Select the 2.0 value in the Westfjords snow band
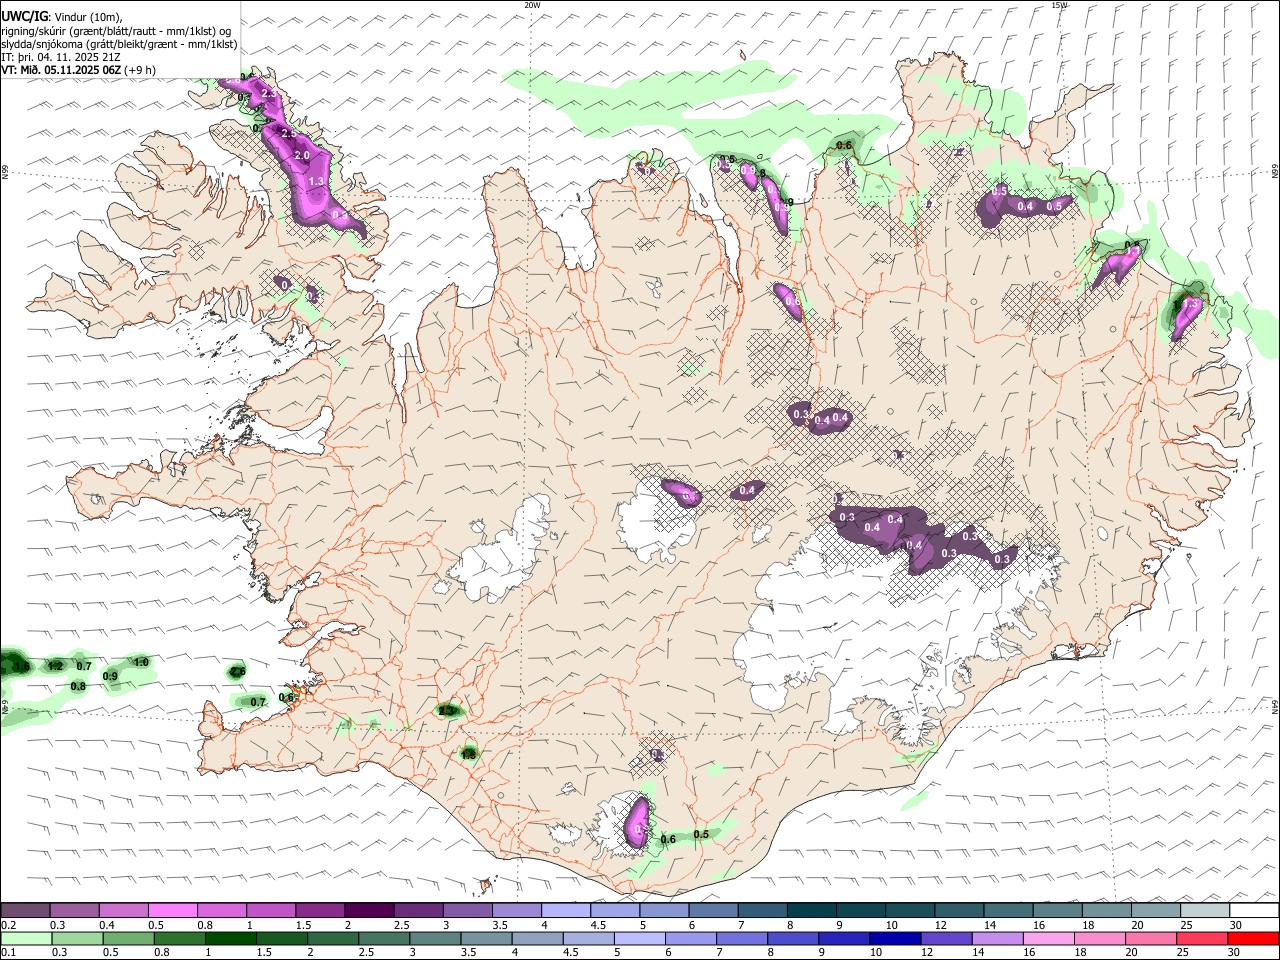Screen dimensions: 1280x960 [302, 155]
